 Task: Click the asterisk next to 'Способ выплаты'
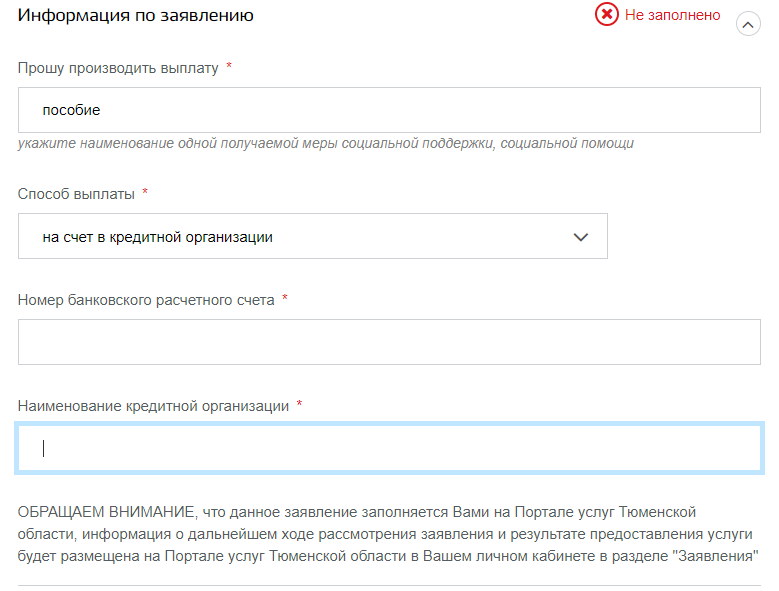pyautogui.click(x=145, y=192)
